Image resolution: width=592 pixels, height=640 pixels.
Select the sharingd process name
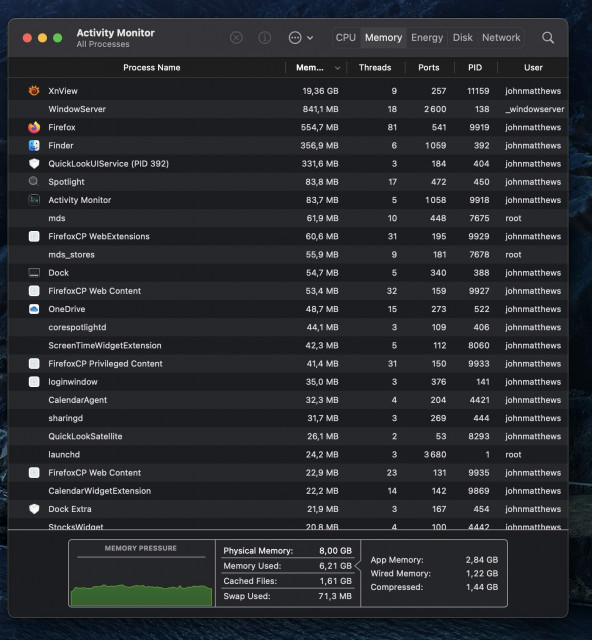click(x=65, y=418)
